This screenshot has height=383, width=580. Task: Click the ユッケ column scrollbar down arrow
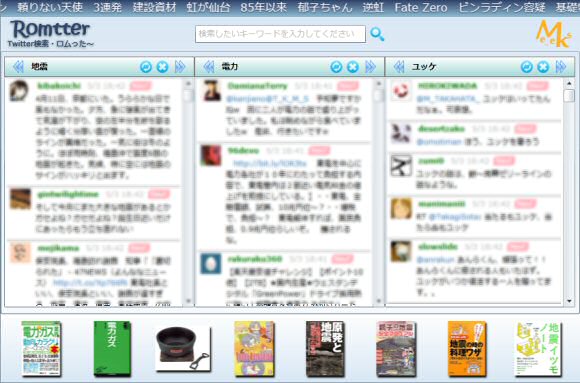tap(569, 301)
